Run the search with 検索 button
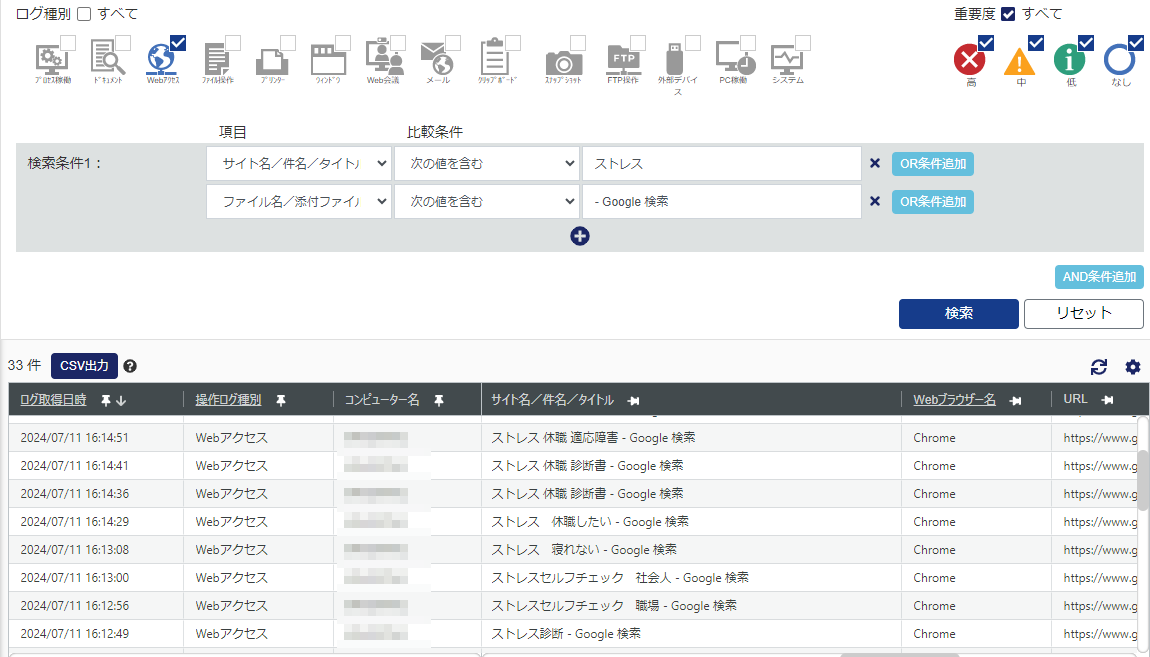 click(x=959, y=314)
